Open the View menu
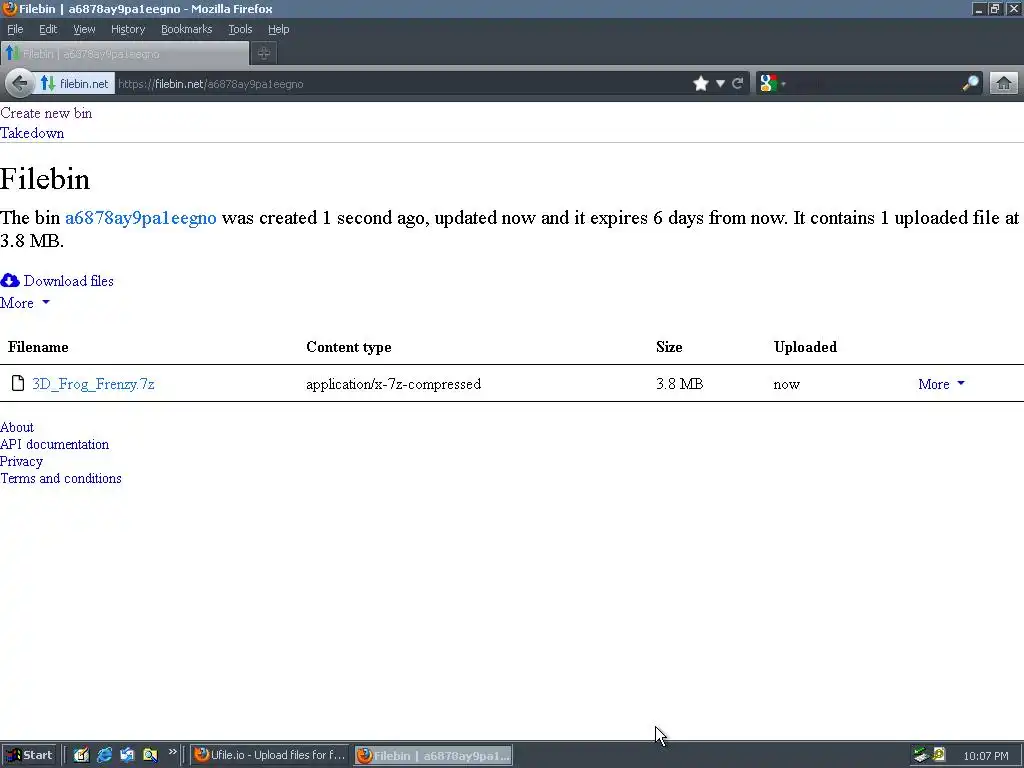Image resolution: width=1024 pixels, height=768 pixels. (84, 29)
